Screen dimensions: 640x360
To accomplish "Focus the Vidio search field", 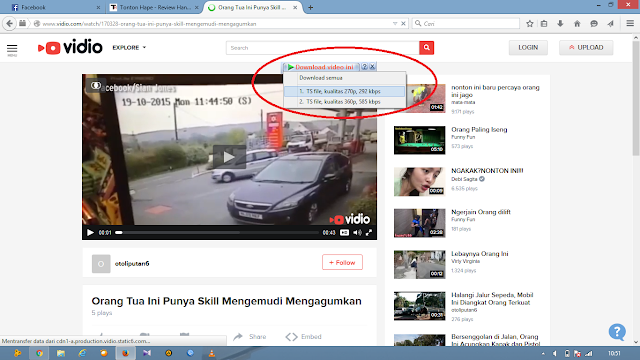I will (322, 48).
